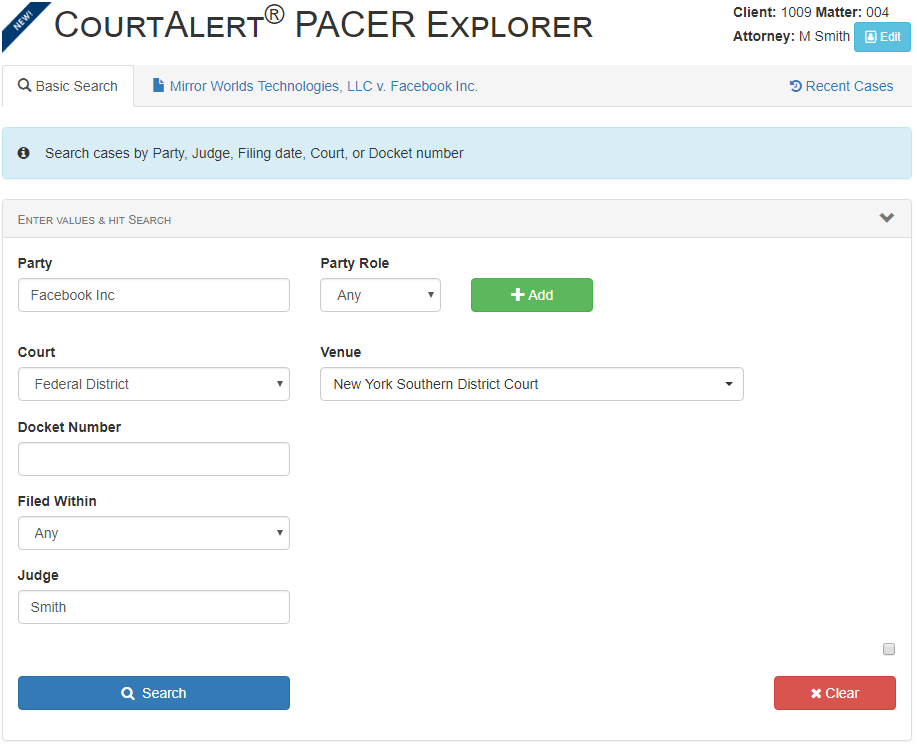This screenshot has height=746, width=917.
Task: Open the Venue dropdown
Action: [x=532, y=384]
